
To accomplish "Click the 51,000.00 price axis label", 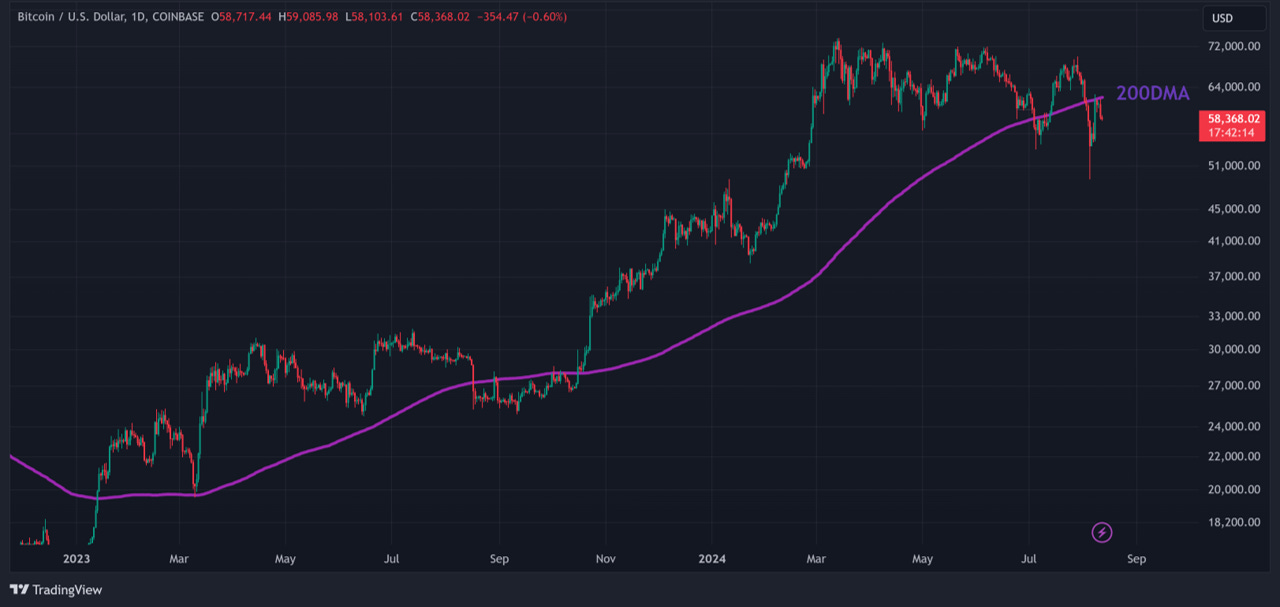I will pos(1234,166).
